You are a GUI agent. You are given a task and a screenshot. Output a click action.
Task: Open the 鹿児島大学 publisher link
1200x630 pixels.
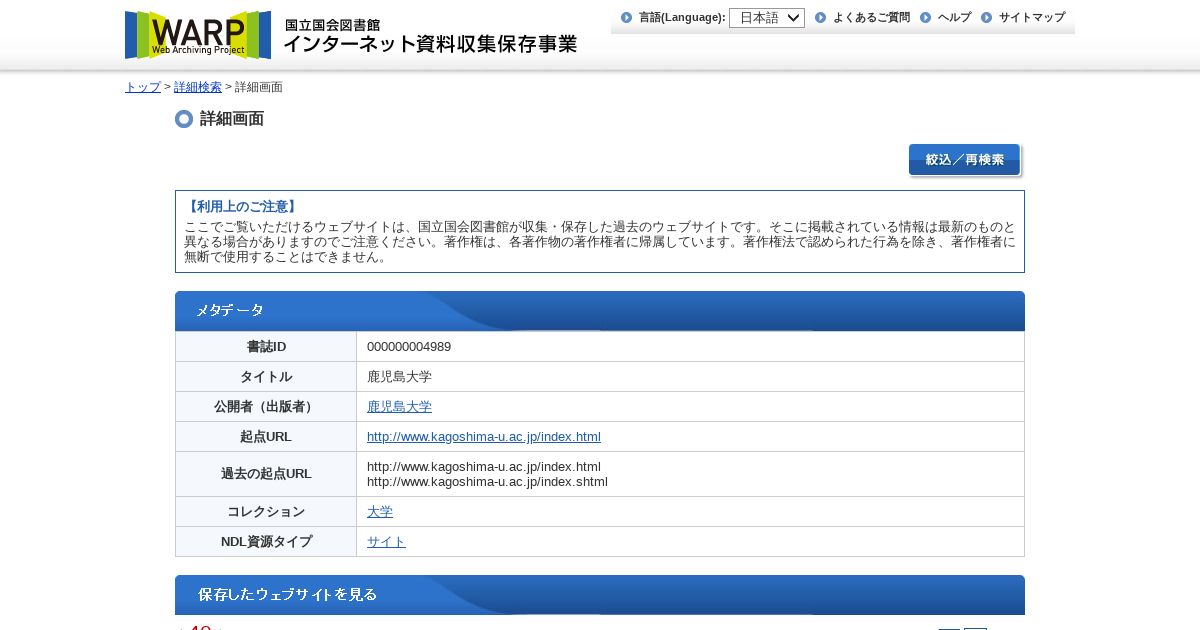pyautogui.click(x=399, y=407)
